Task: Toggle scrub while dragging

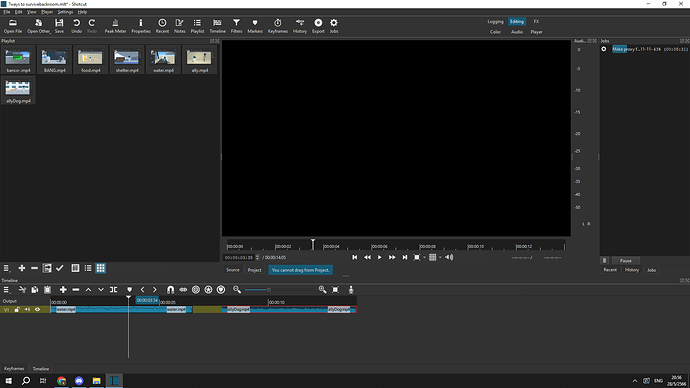Action: point(183,289)
